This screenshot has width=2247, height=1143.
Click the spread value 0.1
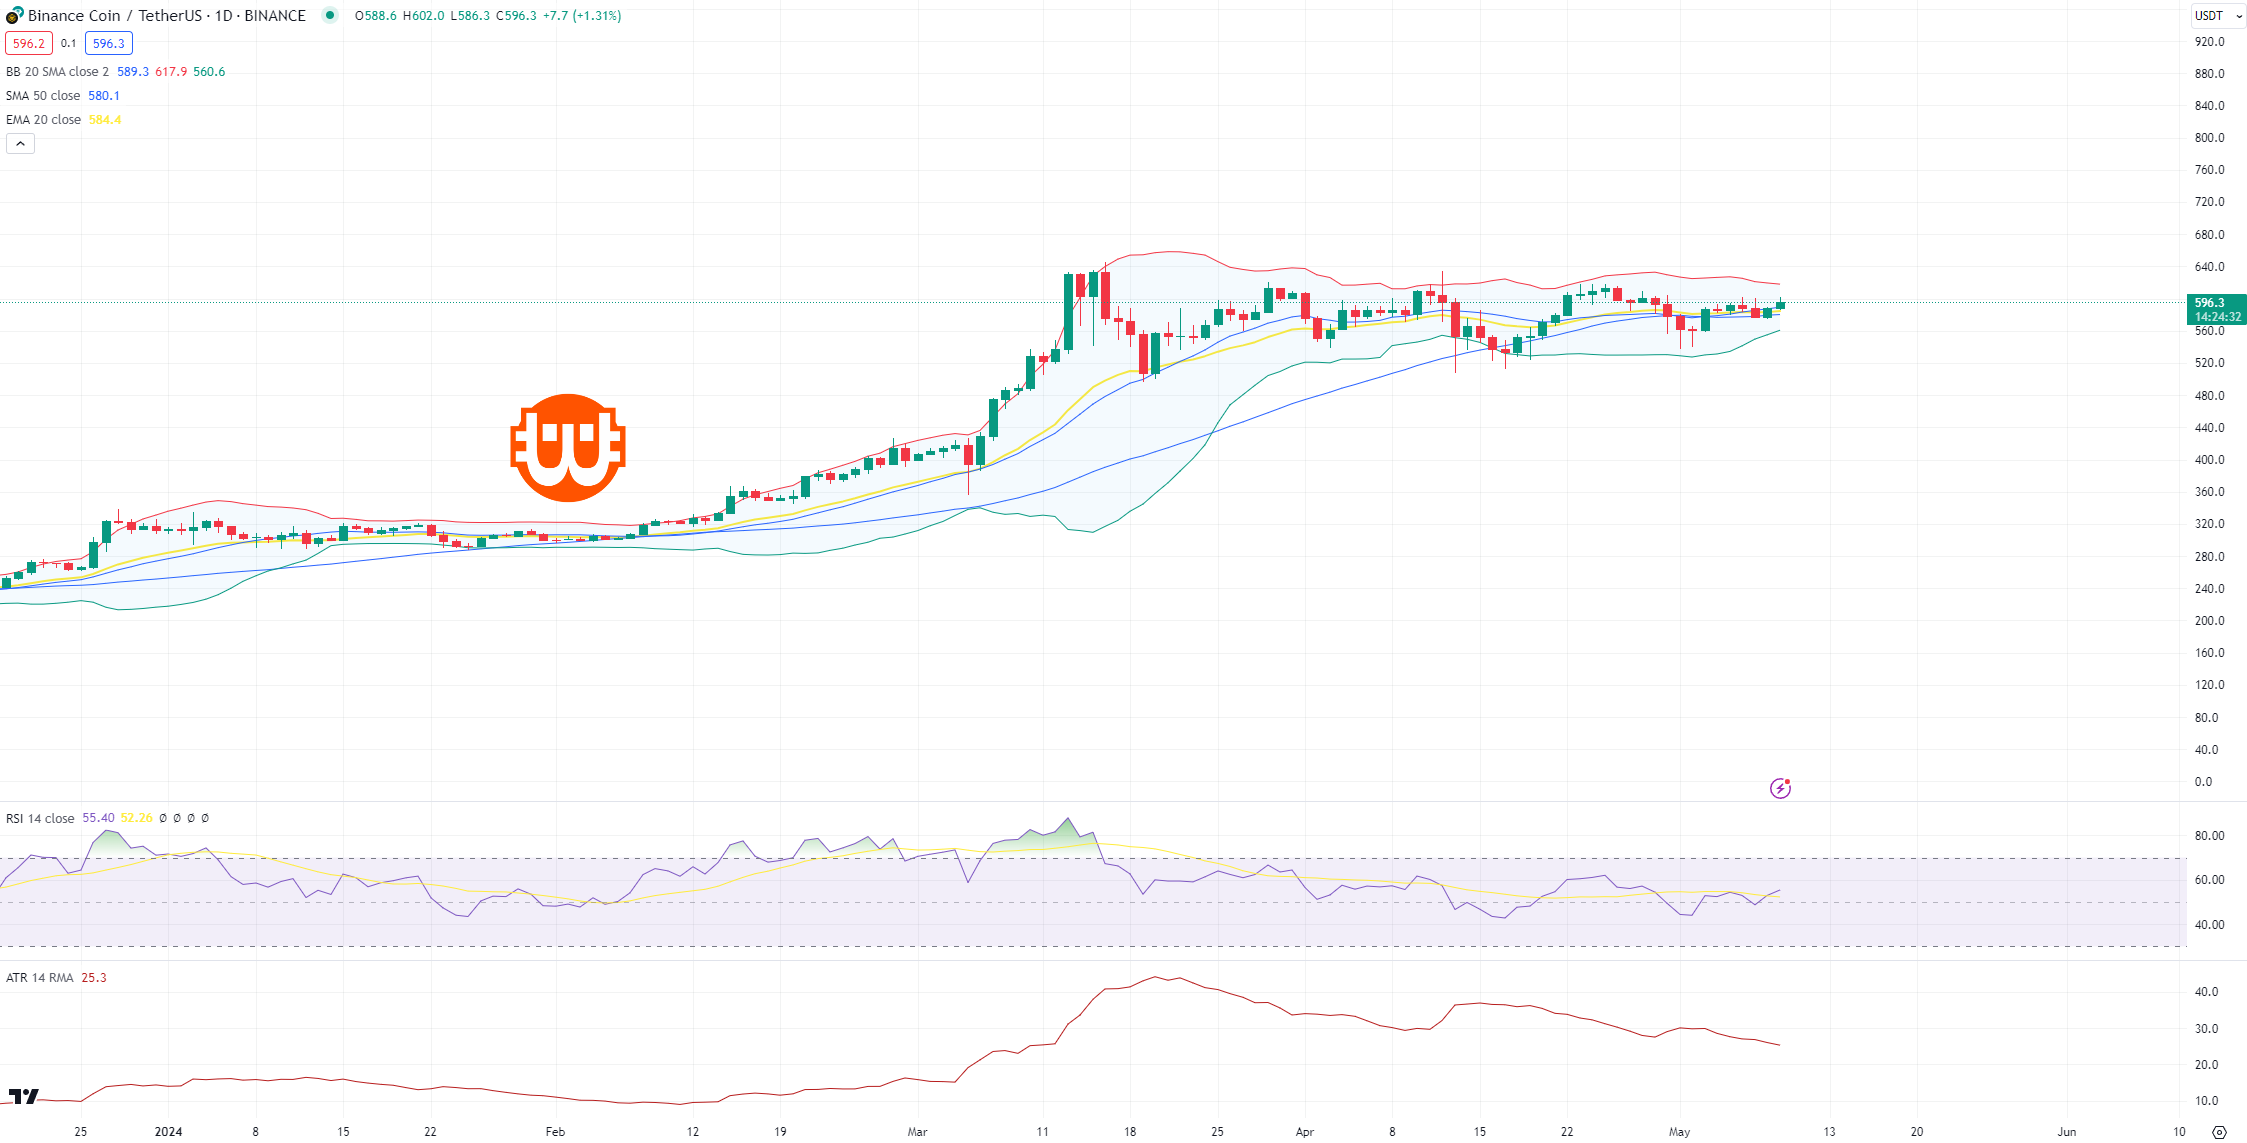coord(69,43)
